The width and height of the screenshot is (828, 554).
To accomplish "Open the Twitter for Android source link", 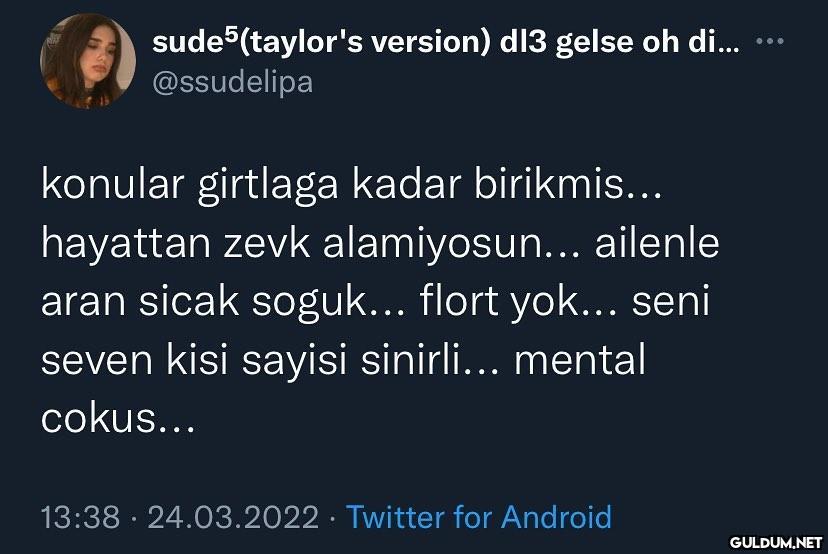I will click(478, 517).
